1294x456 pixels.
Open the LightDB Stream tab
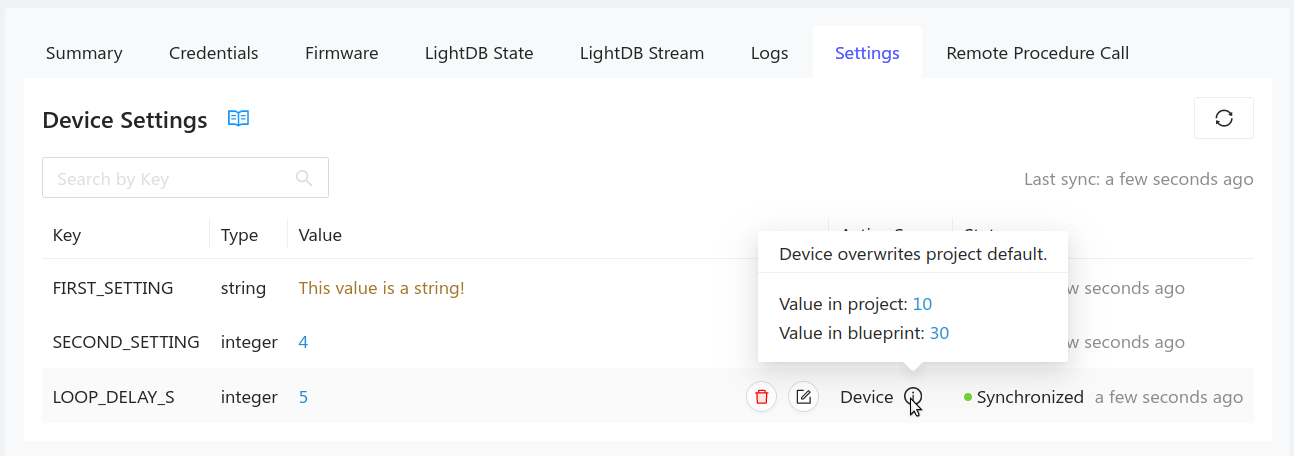(642, 53)
